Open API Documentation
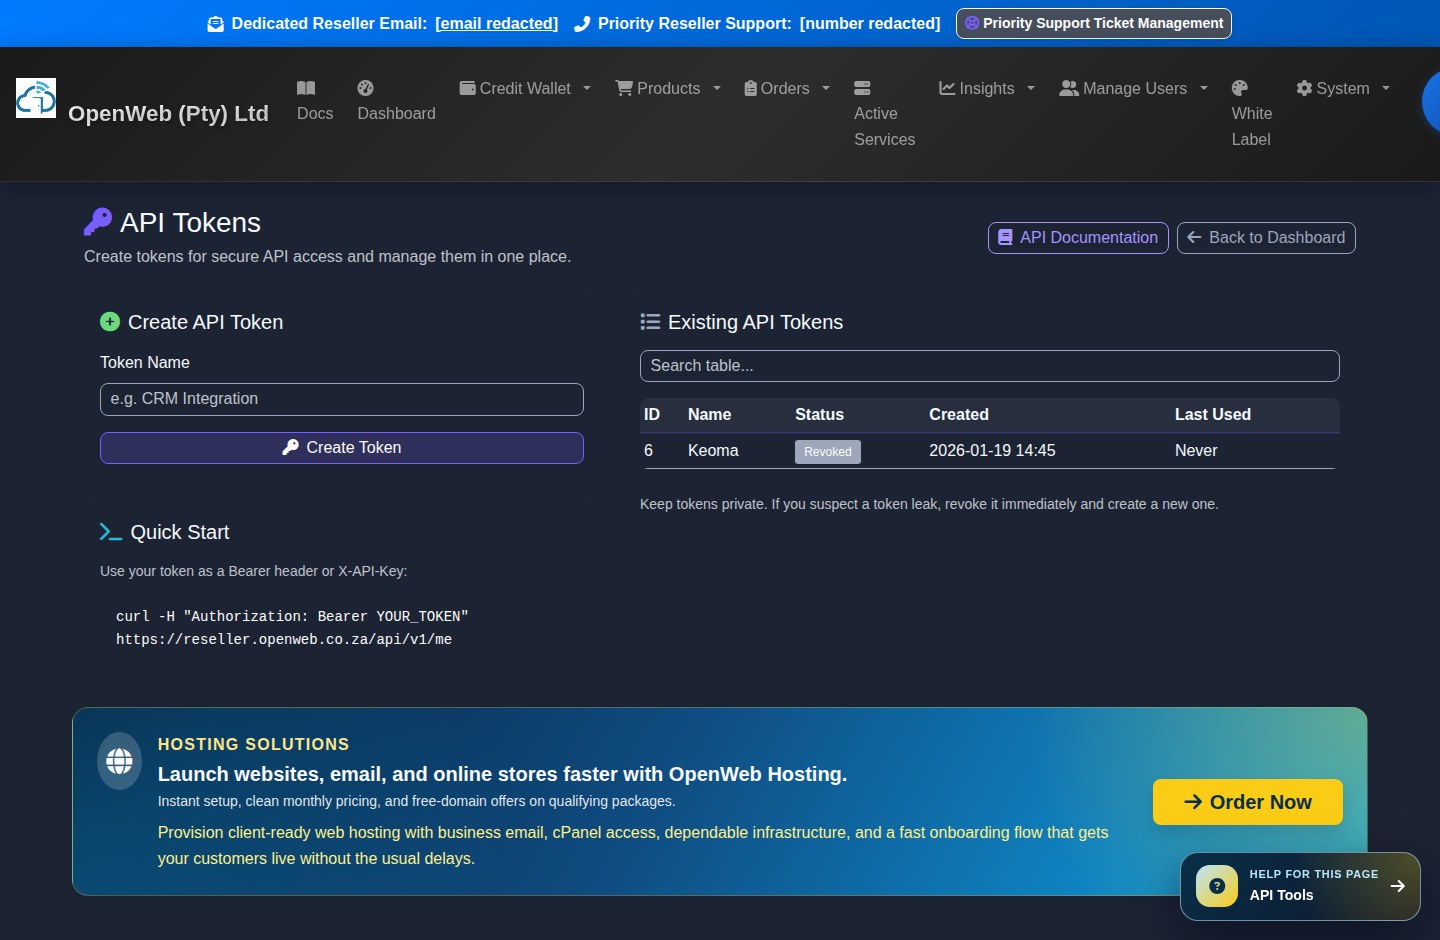The width and height of the screenshot is (1440, 940). [1078, 238]
